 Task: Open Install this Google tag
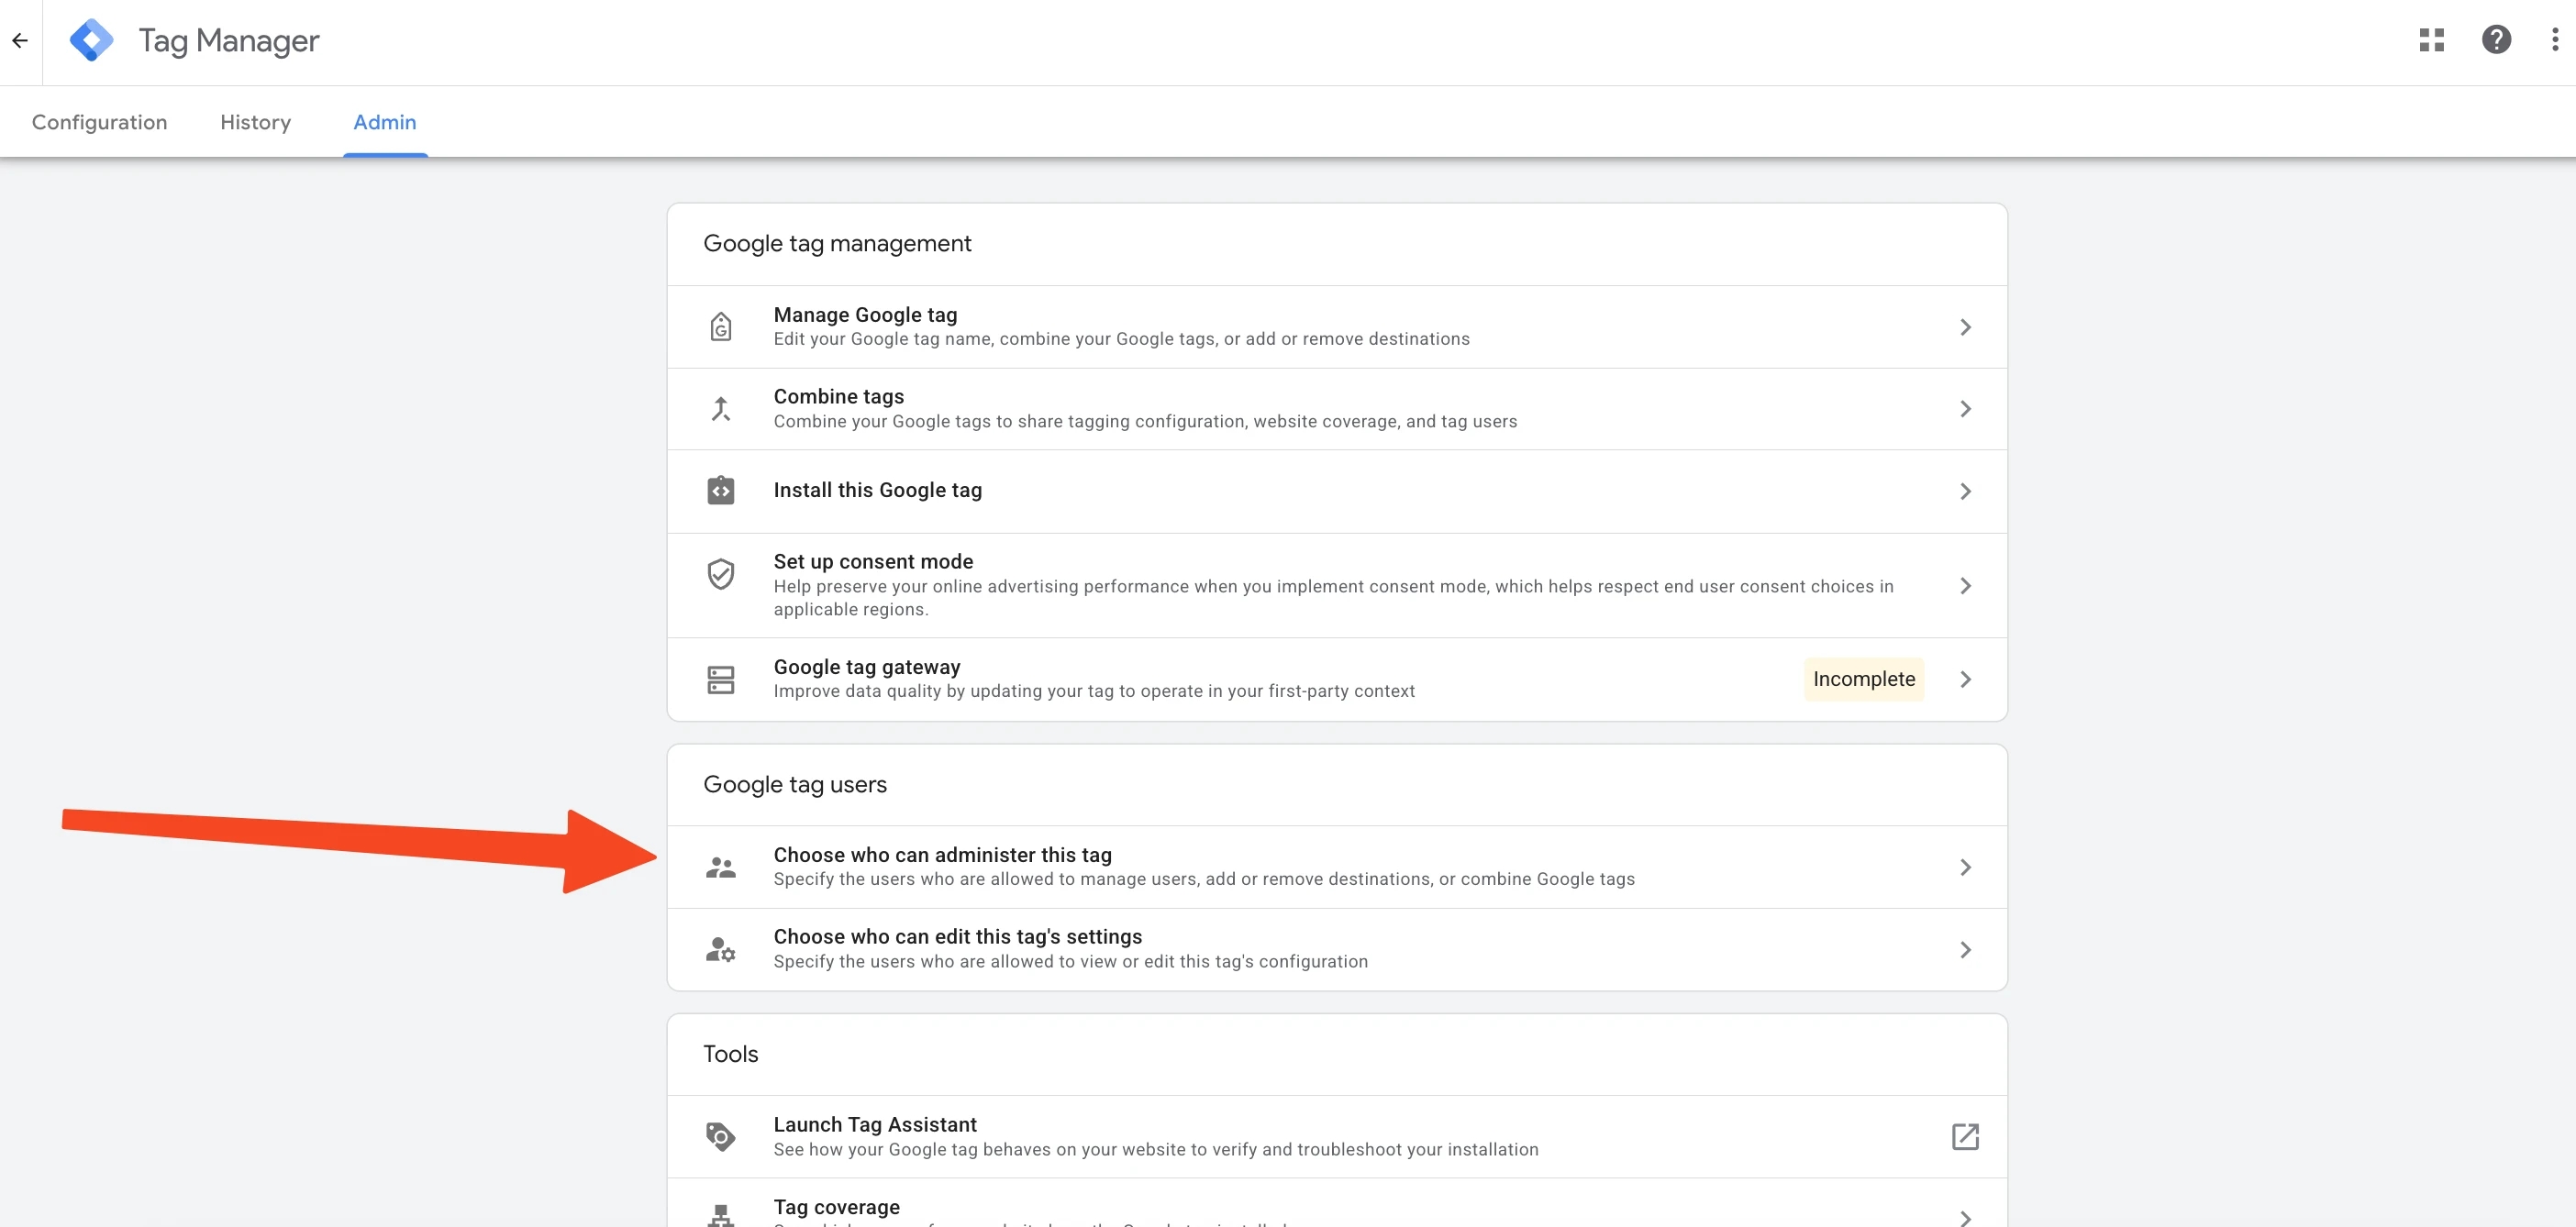[1337, 491]
